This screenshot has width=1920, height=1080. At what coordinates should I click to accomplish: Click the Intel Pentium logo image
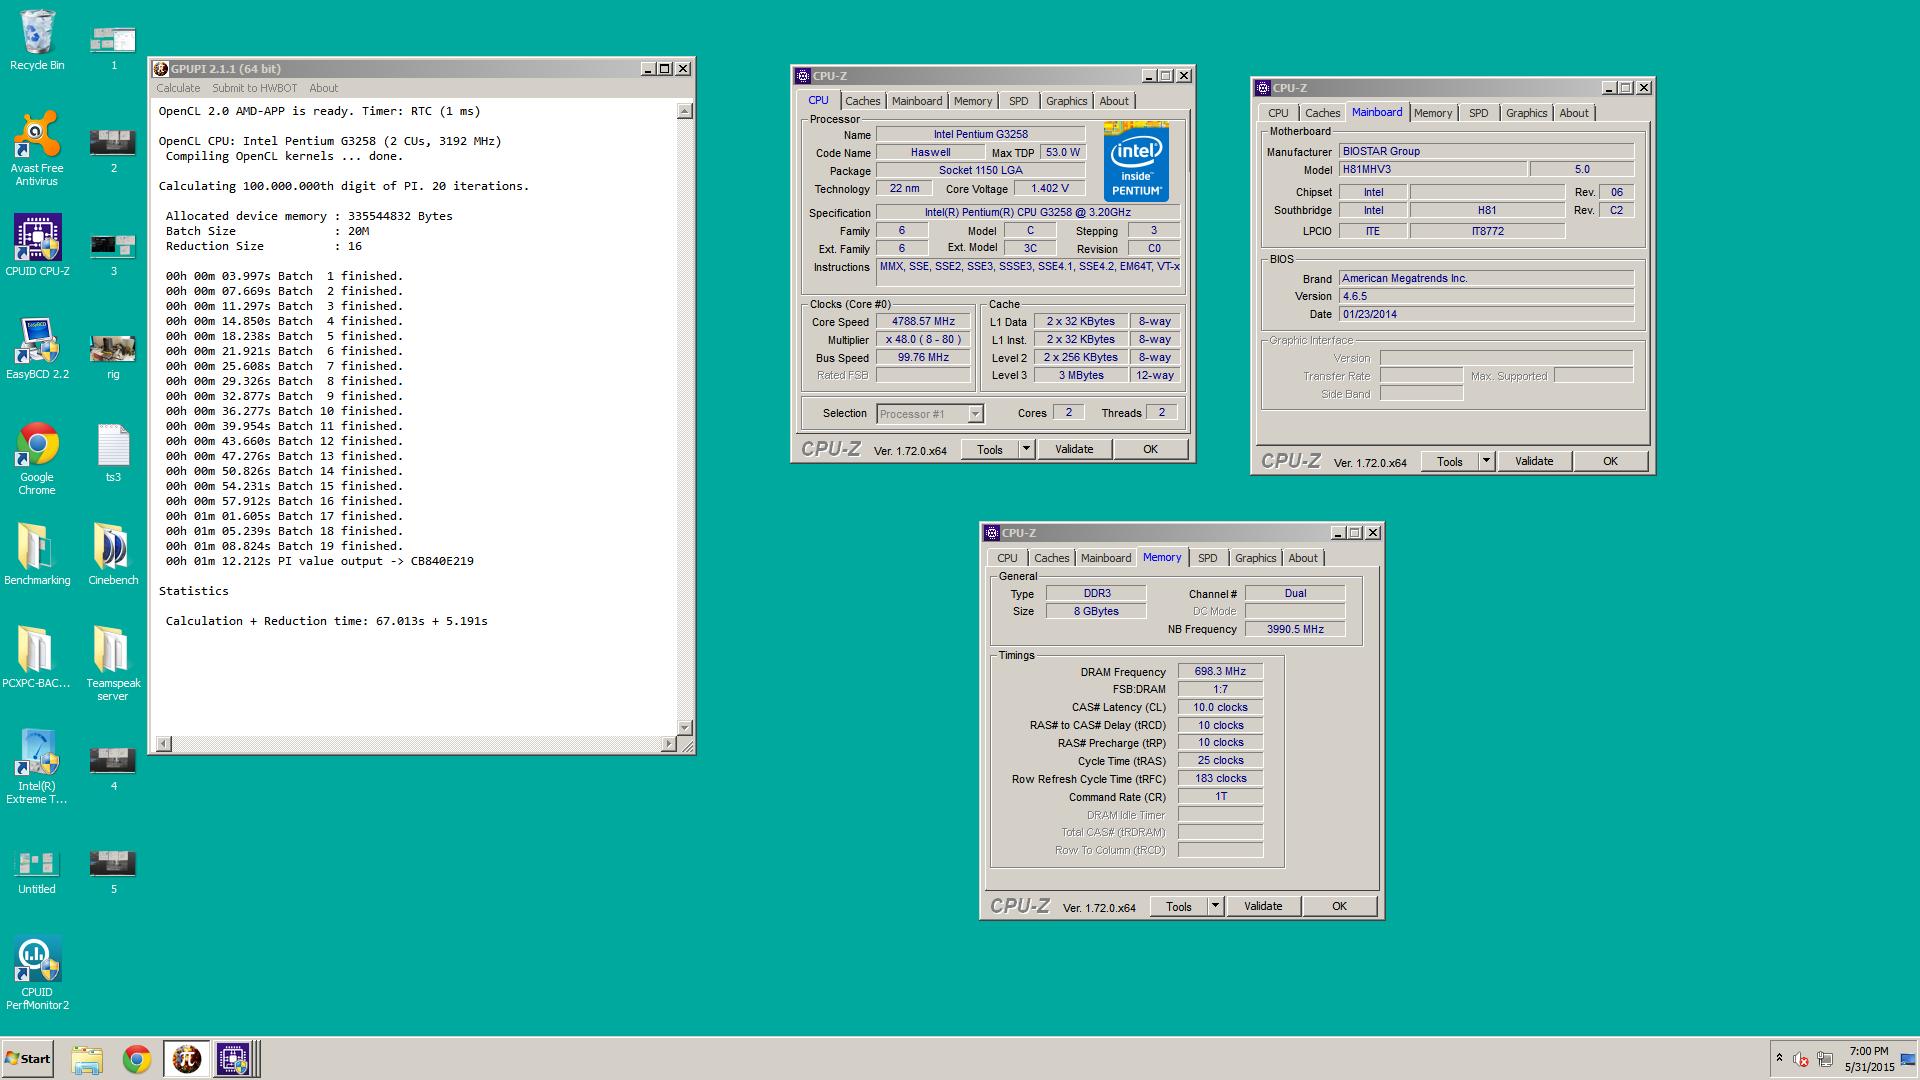click(x=1137, y=162)
